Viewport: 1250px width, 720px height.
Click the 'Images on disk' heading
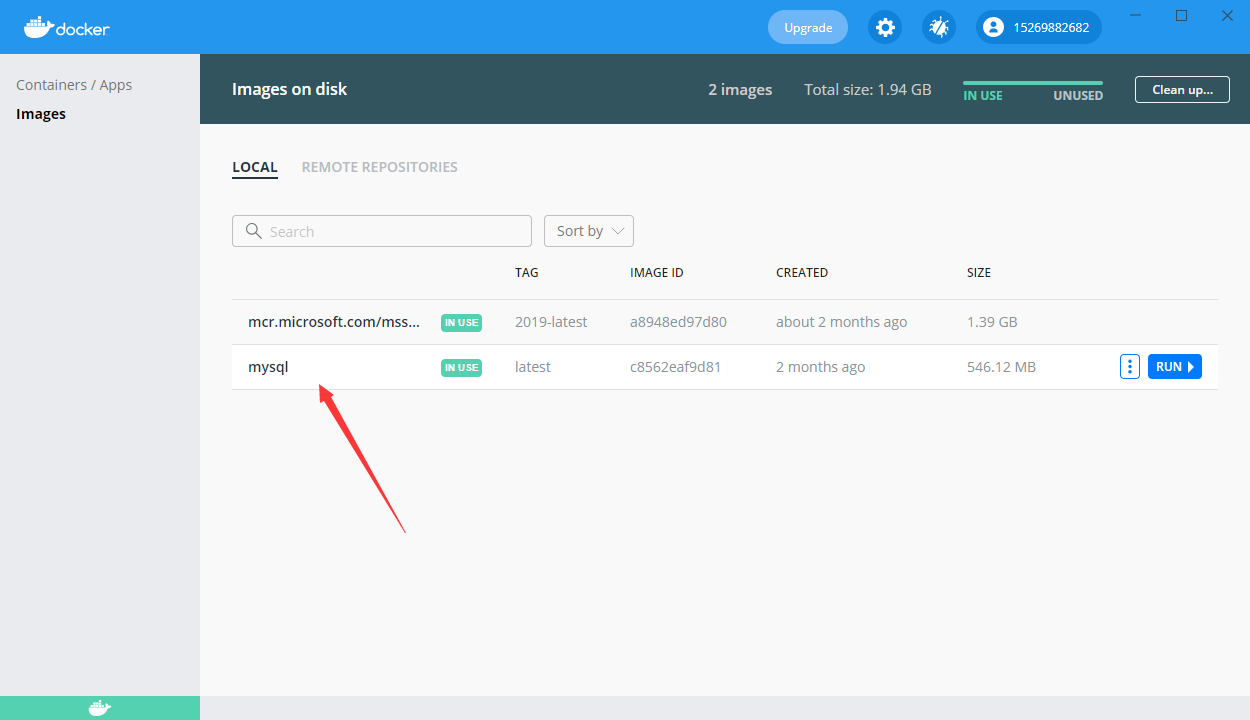click(x=290, y=89)
